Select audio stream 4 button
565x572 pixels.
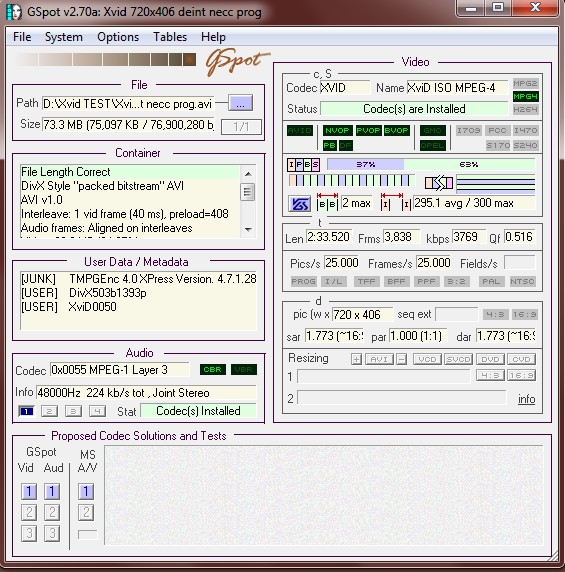(x=97, y=411)
